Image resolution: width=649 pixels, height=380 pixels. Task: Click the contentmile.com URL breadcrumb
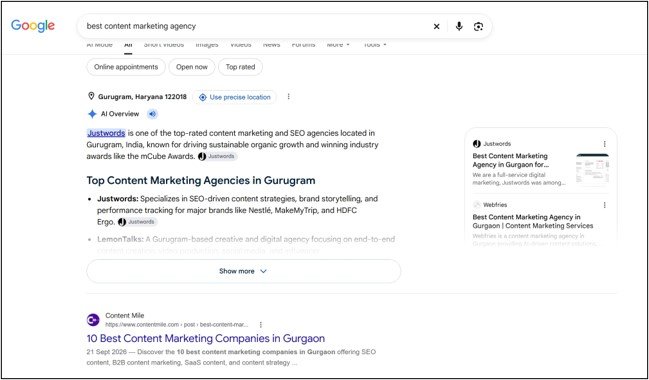(x=176, y=325)
